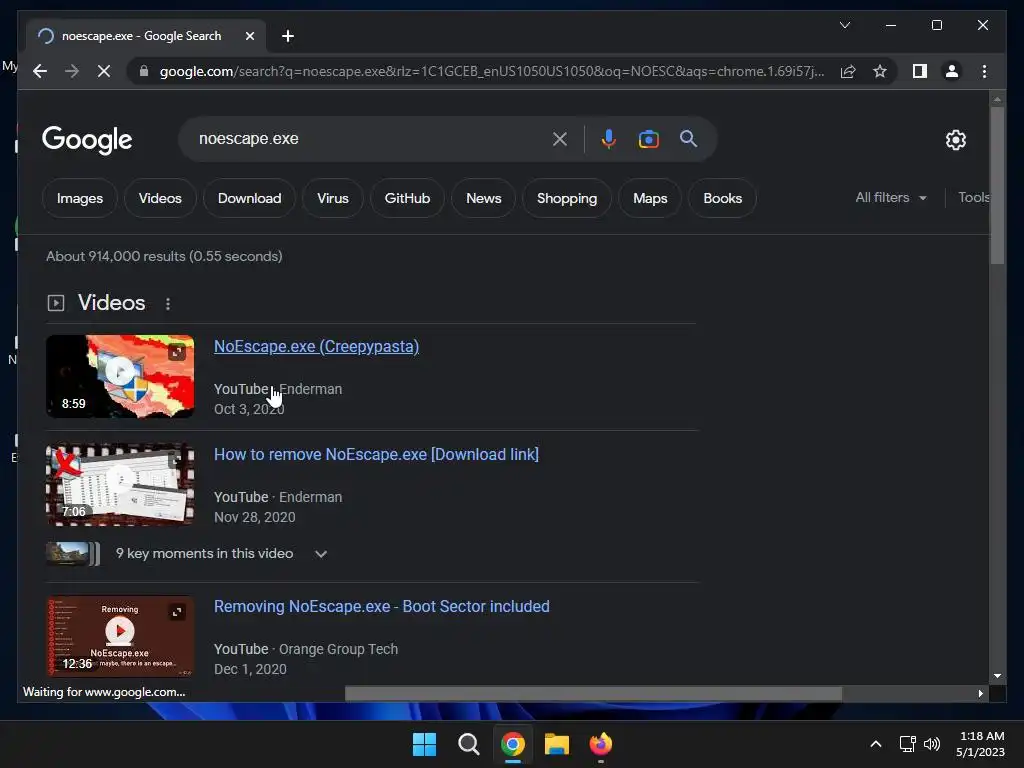Open File Explorer from the taskbar
Screen dimensions: 1024x768
click(x=556, y=744)
